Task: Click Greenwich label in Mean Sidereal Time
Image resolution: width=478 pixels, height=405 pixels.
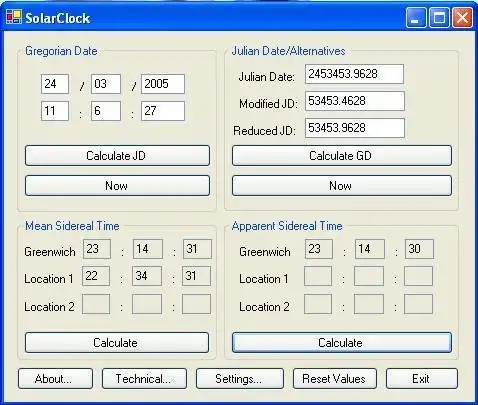Action: click(50, 252)
